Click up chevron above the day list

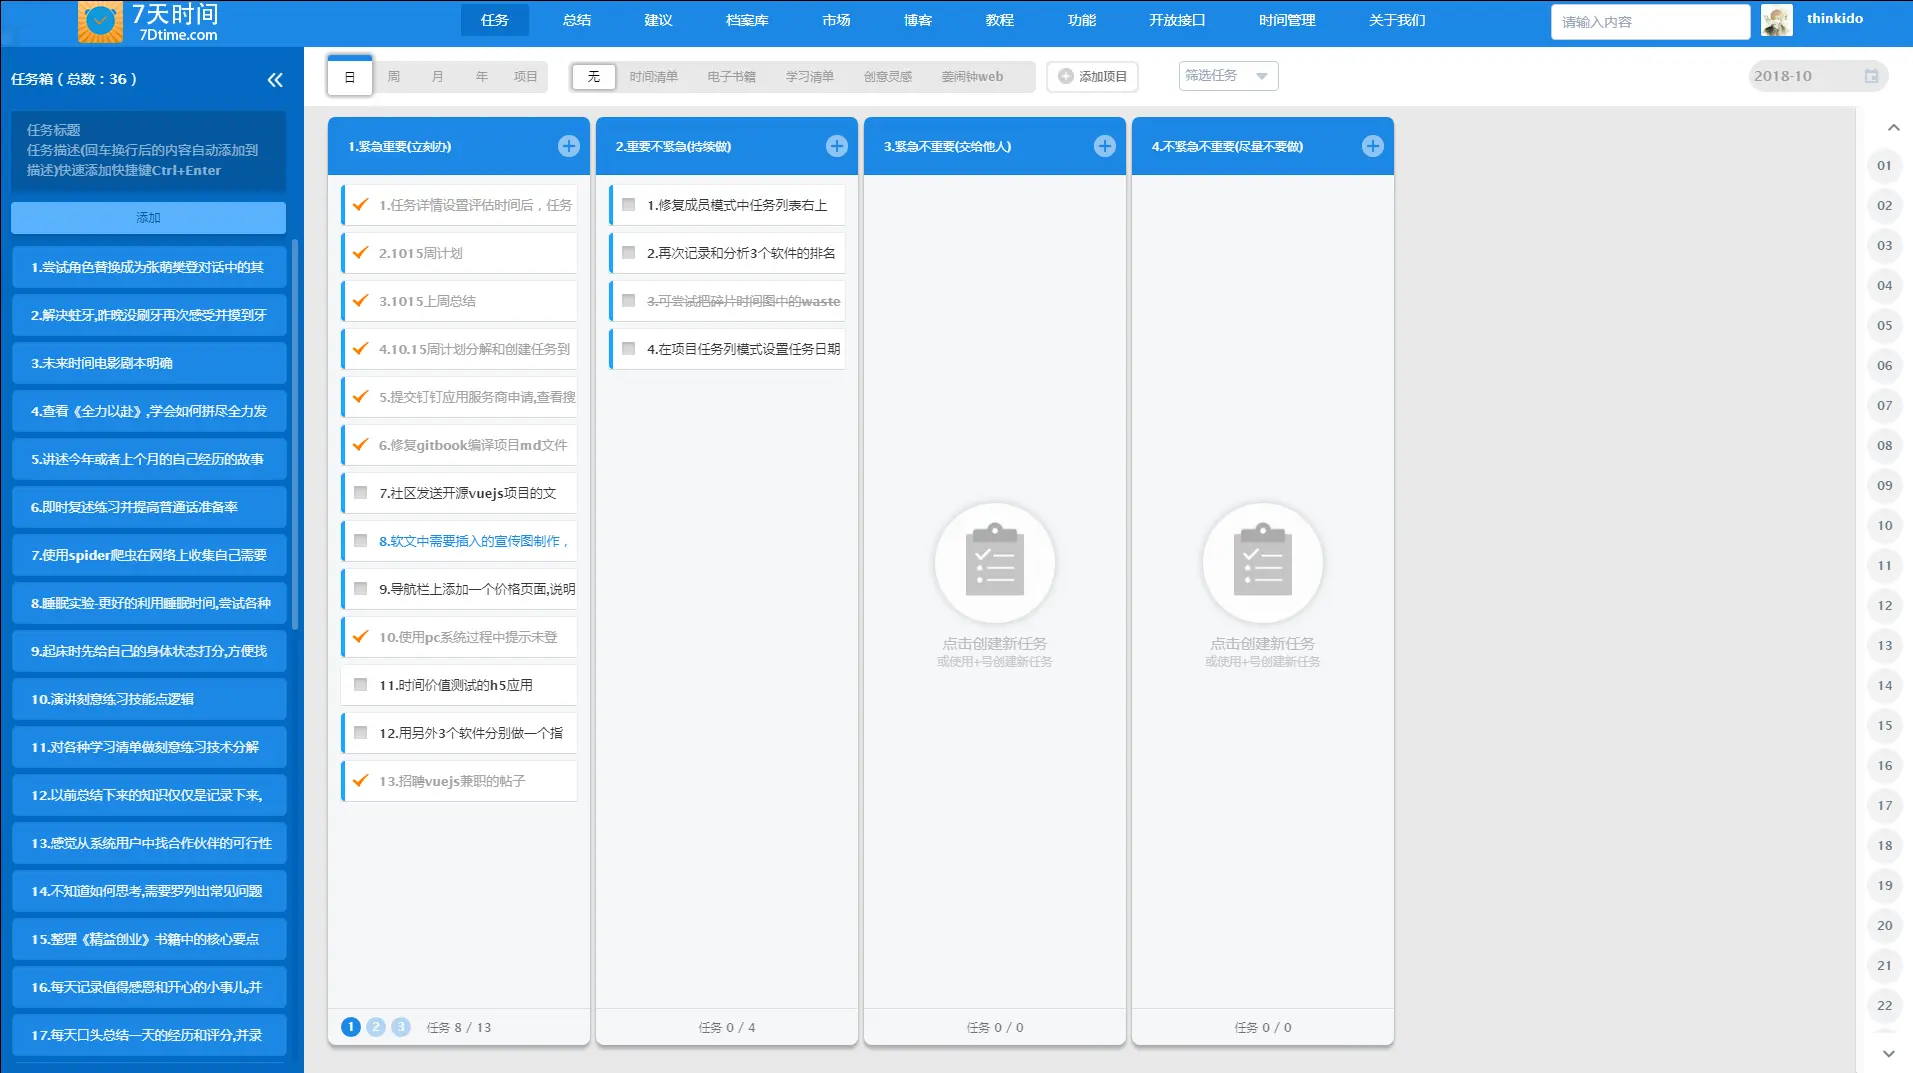(x=1893, y=128)
